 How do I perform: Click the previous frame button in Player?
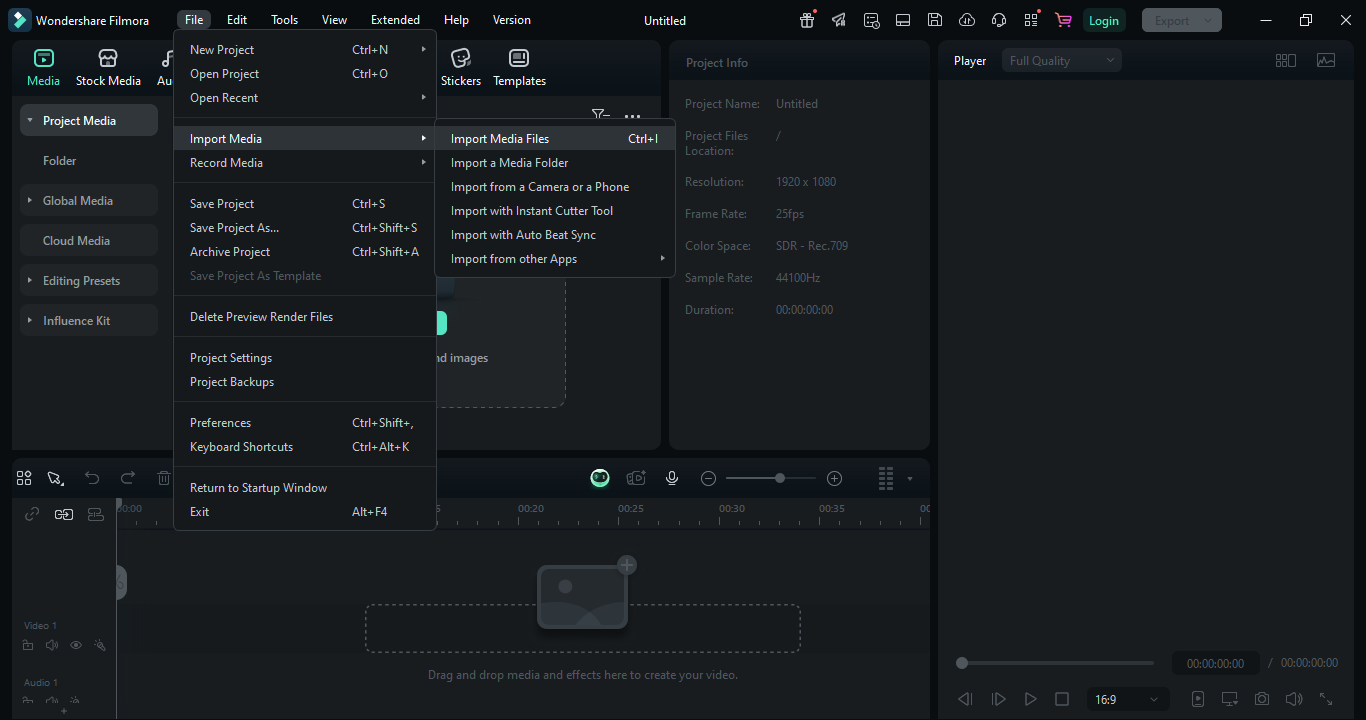pos(965,699)
